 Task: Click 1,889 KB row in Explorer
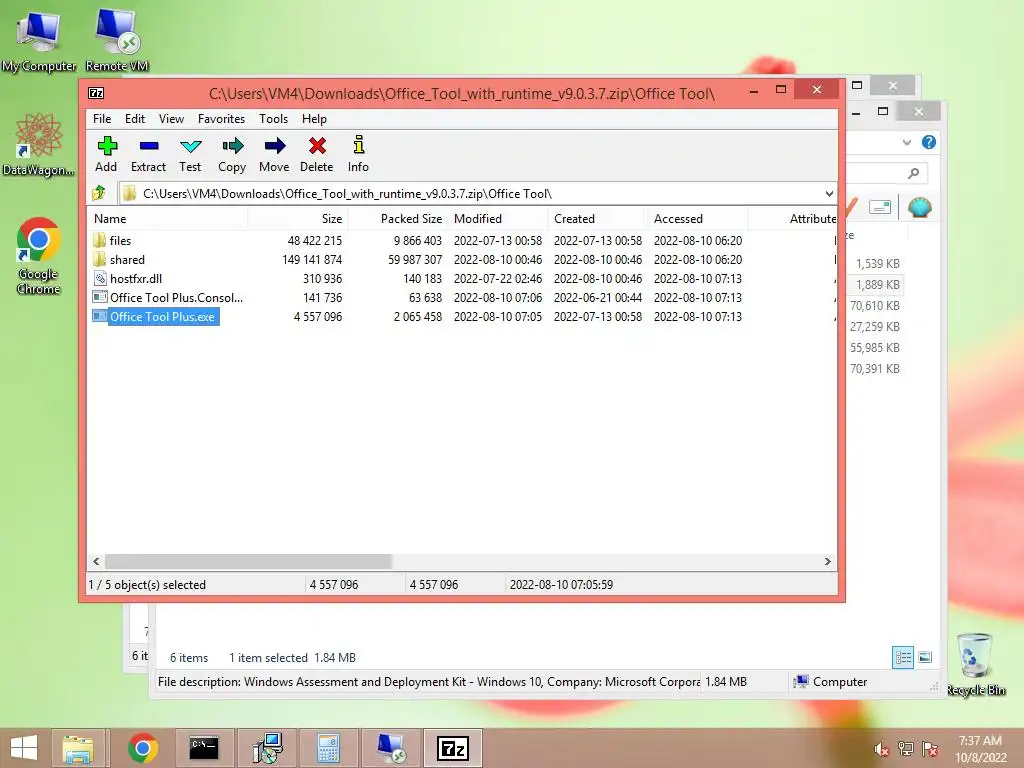(x=877, y=285)
